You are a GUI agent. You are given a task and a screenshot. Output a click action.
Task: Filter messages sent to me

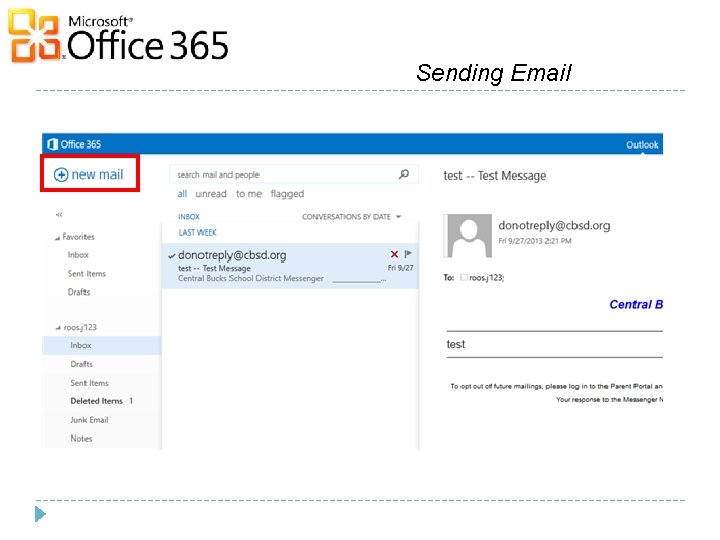(x=249, y=194)
